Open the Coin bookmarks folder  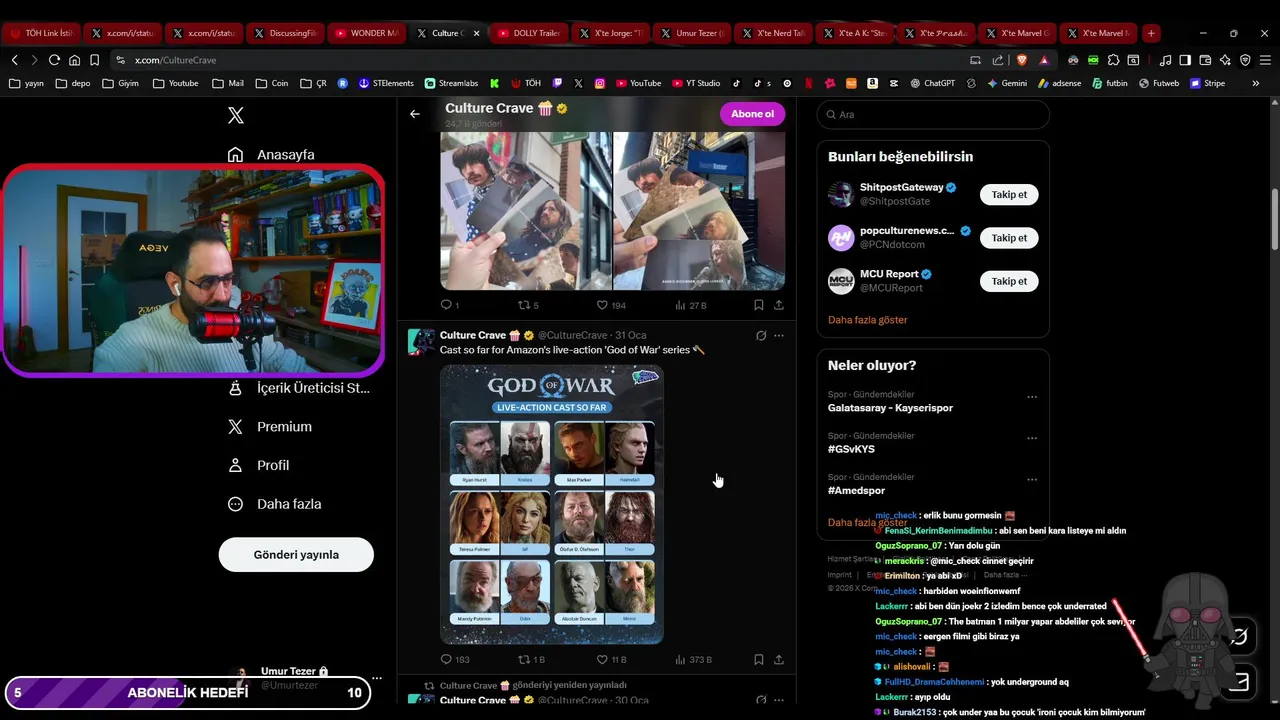[271, 84]
